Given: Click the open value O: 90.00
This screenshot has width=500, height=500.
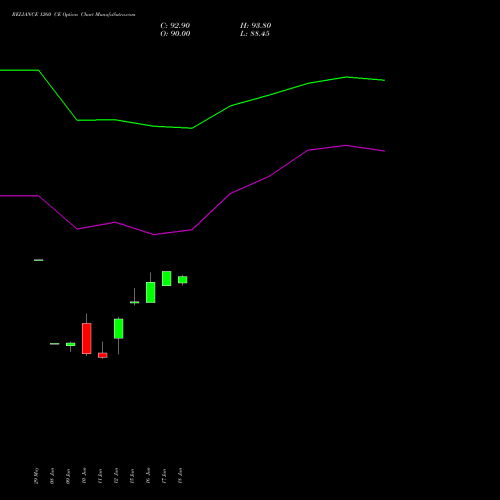Looking at the screenshot, I should [x=175, y=34].
